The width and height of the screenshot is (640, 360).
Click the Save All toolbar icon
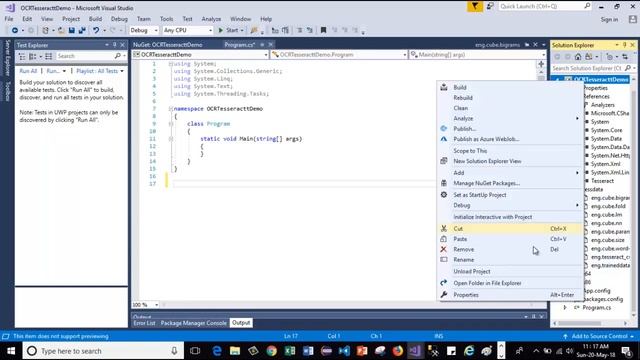[82, 30]
